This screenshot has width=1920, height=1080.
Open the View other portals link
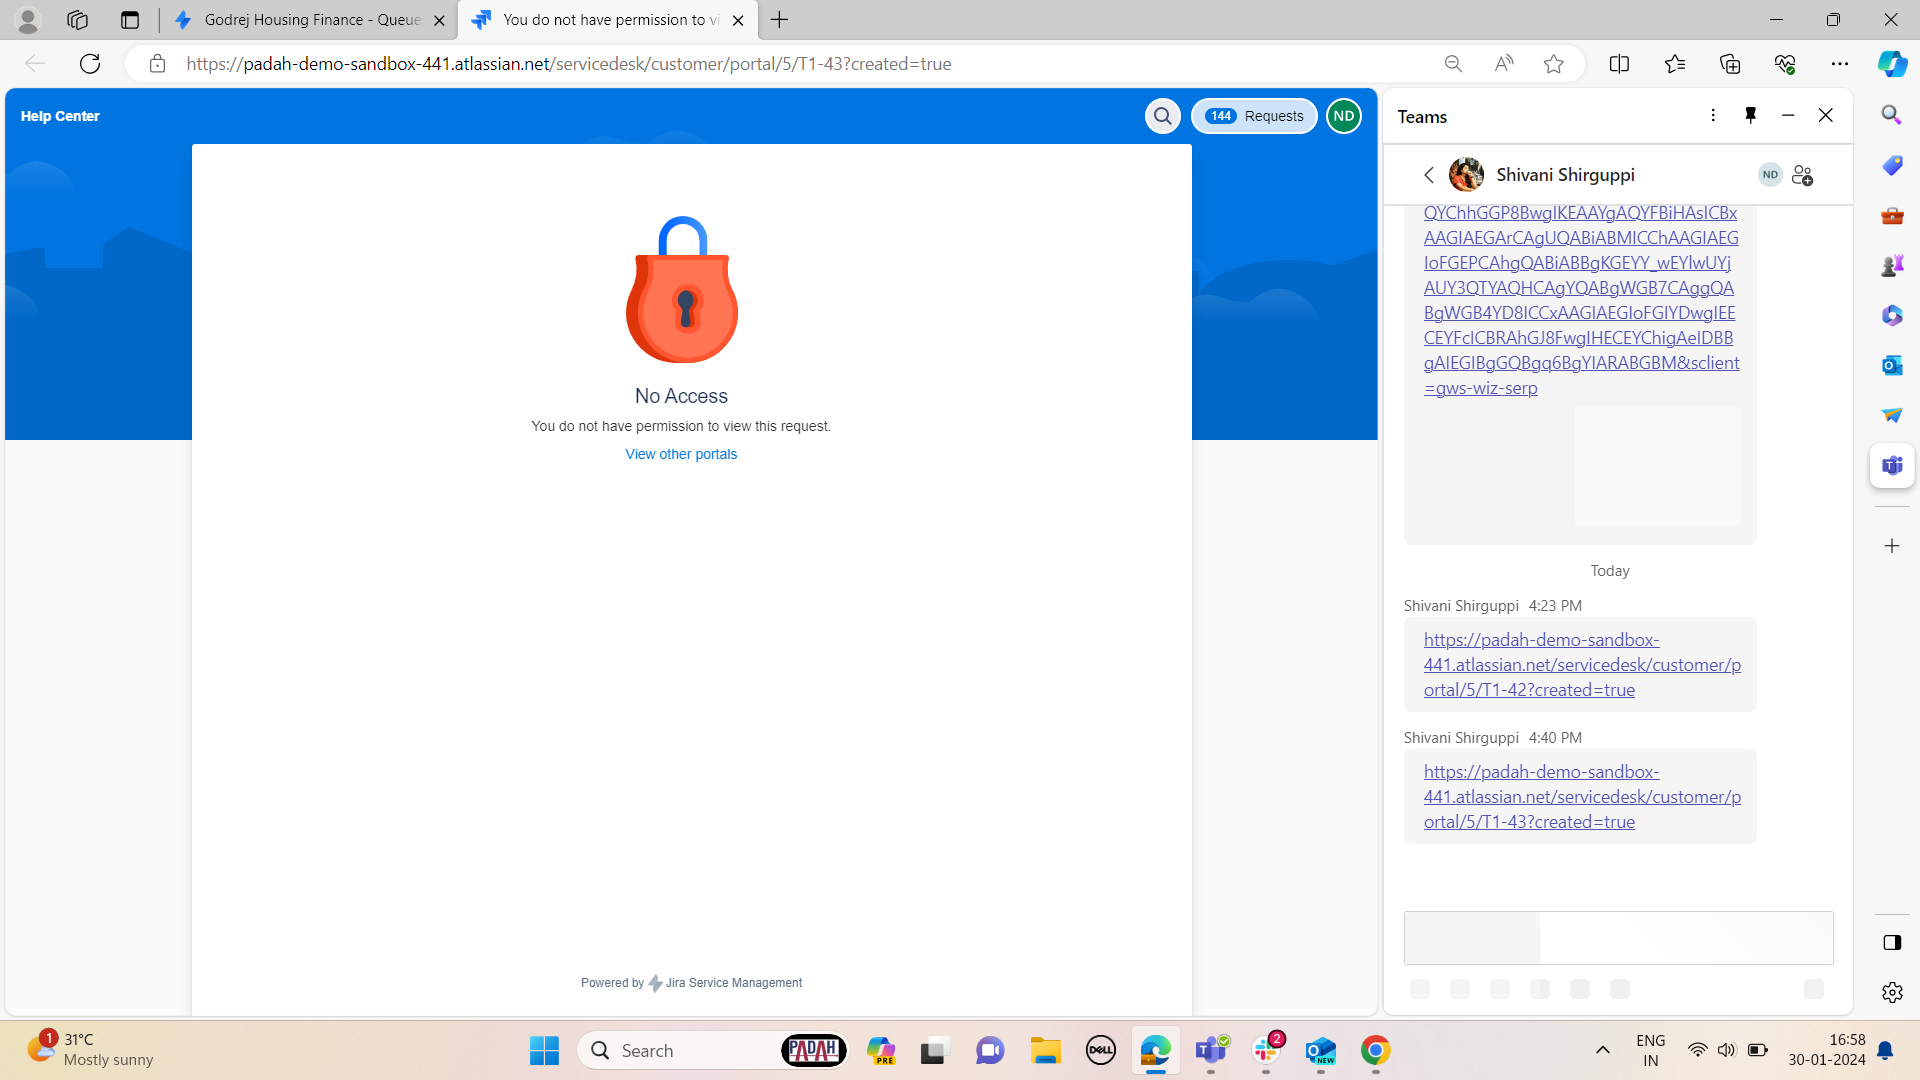click(681, 454)
